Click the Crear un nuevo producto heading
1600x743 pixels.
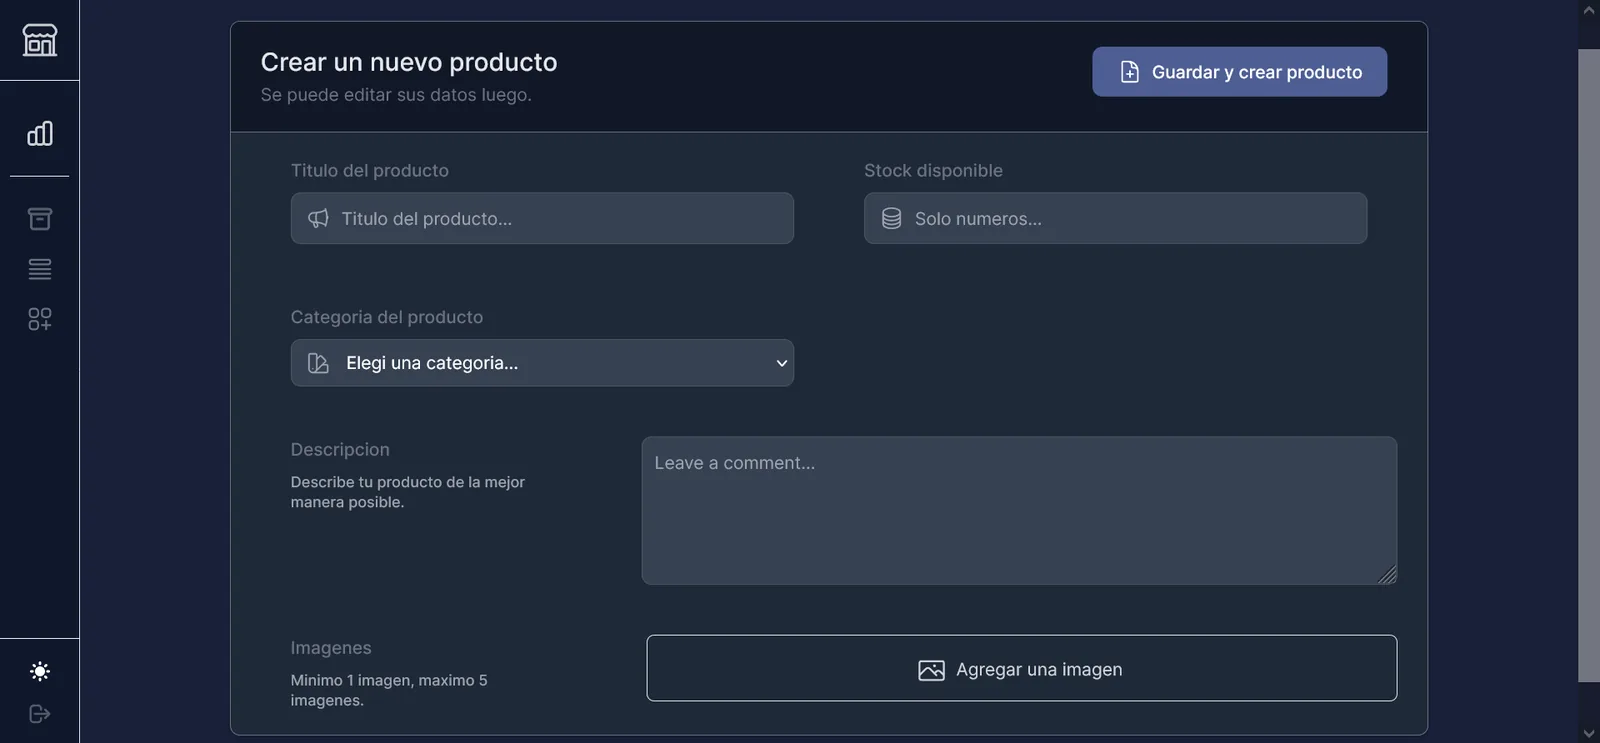pos(409,62)
